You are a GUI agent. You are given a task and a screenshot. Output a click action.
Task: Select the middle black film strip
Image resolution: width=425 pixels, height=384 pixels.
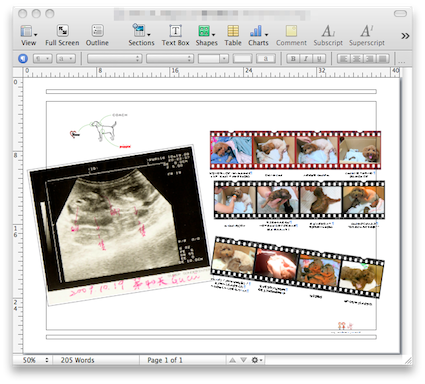[x=299, y=200]
